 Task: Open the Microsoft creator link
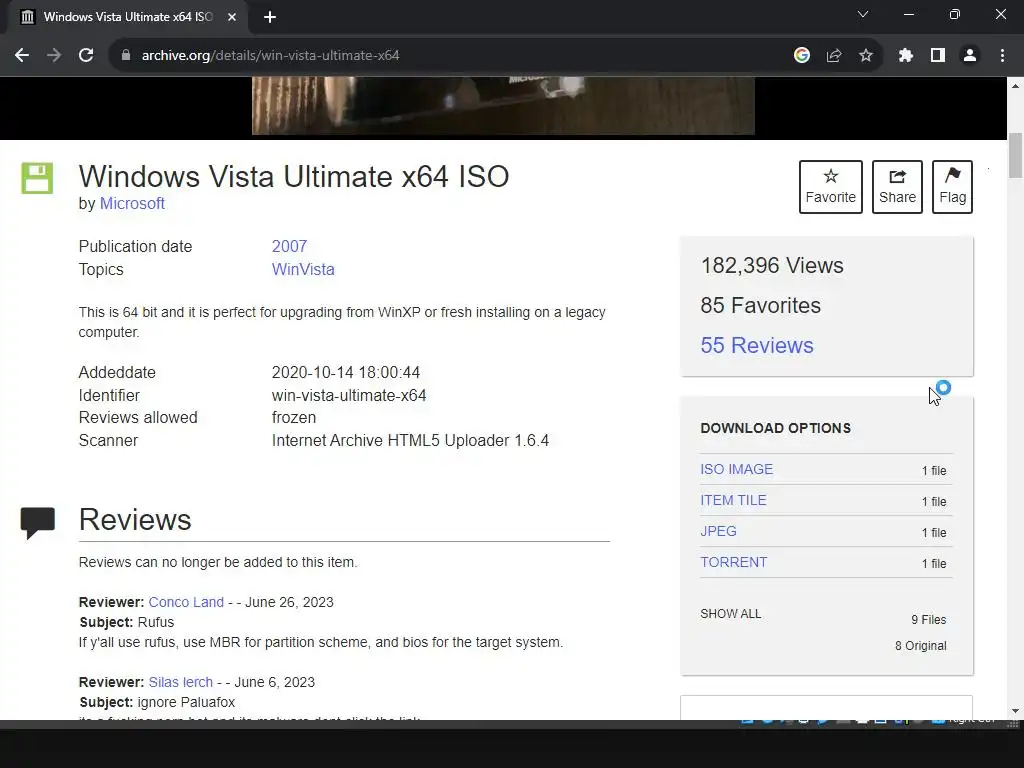coord(132,204)
